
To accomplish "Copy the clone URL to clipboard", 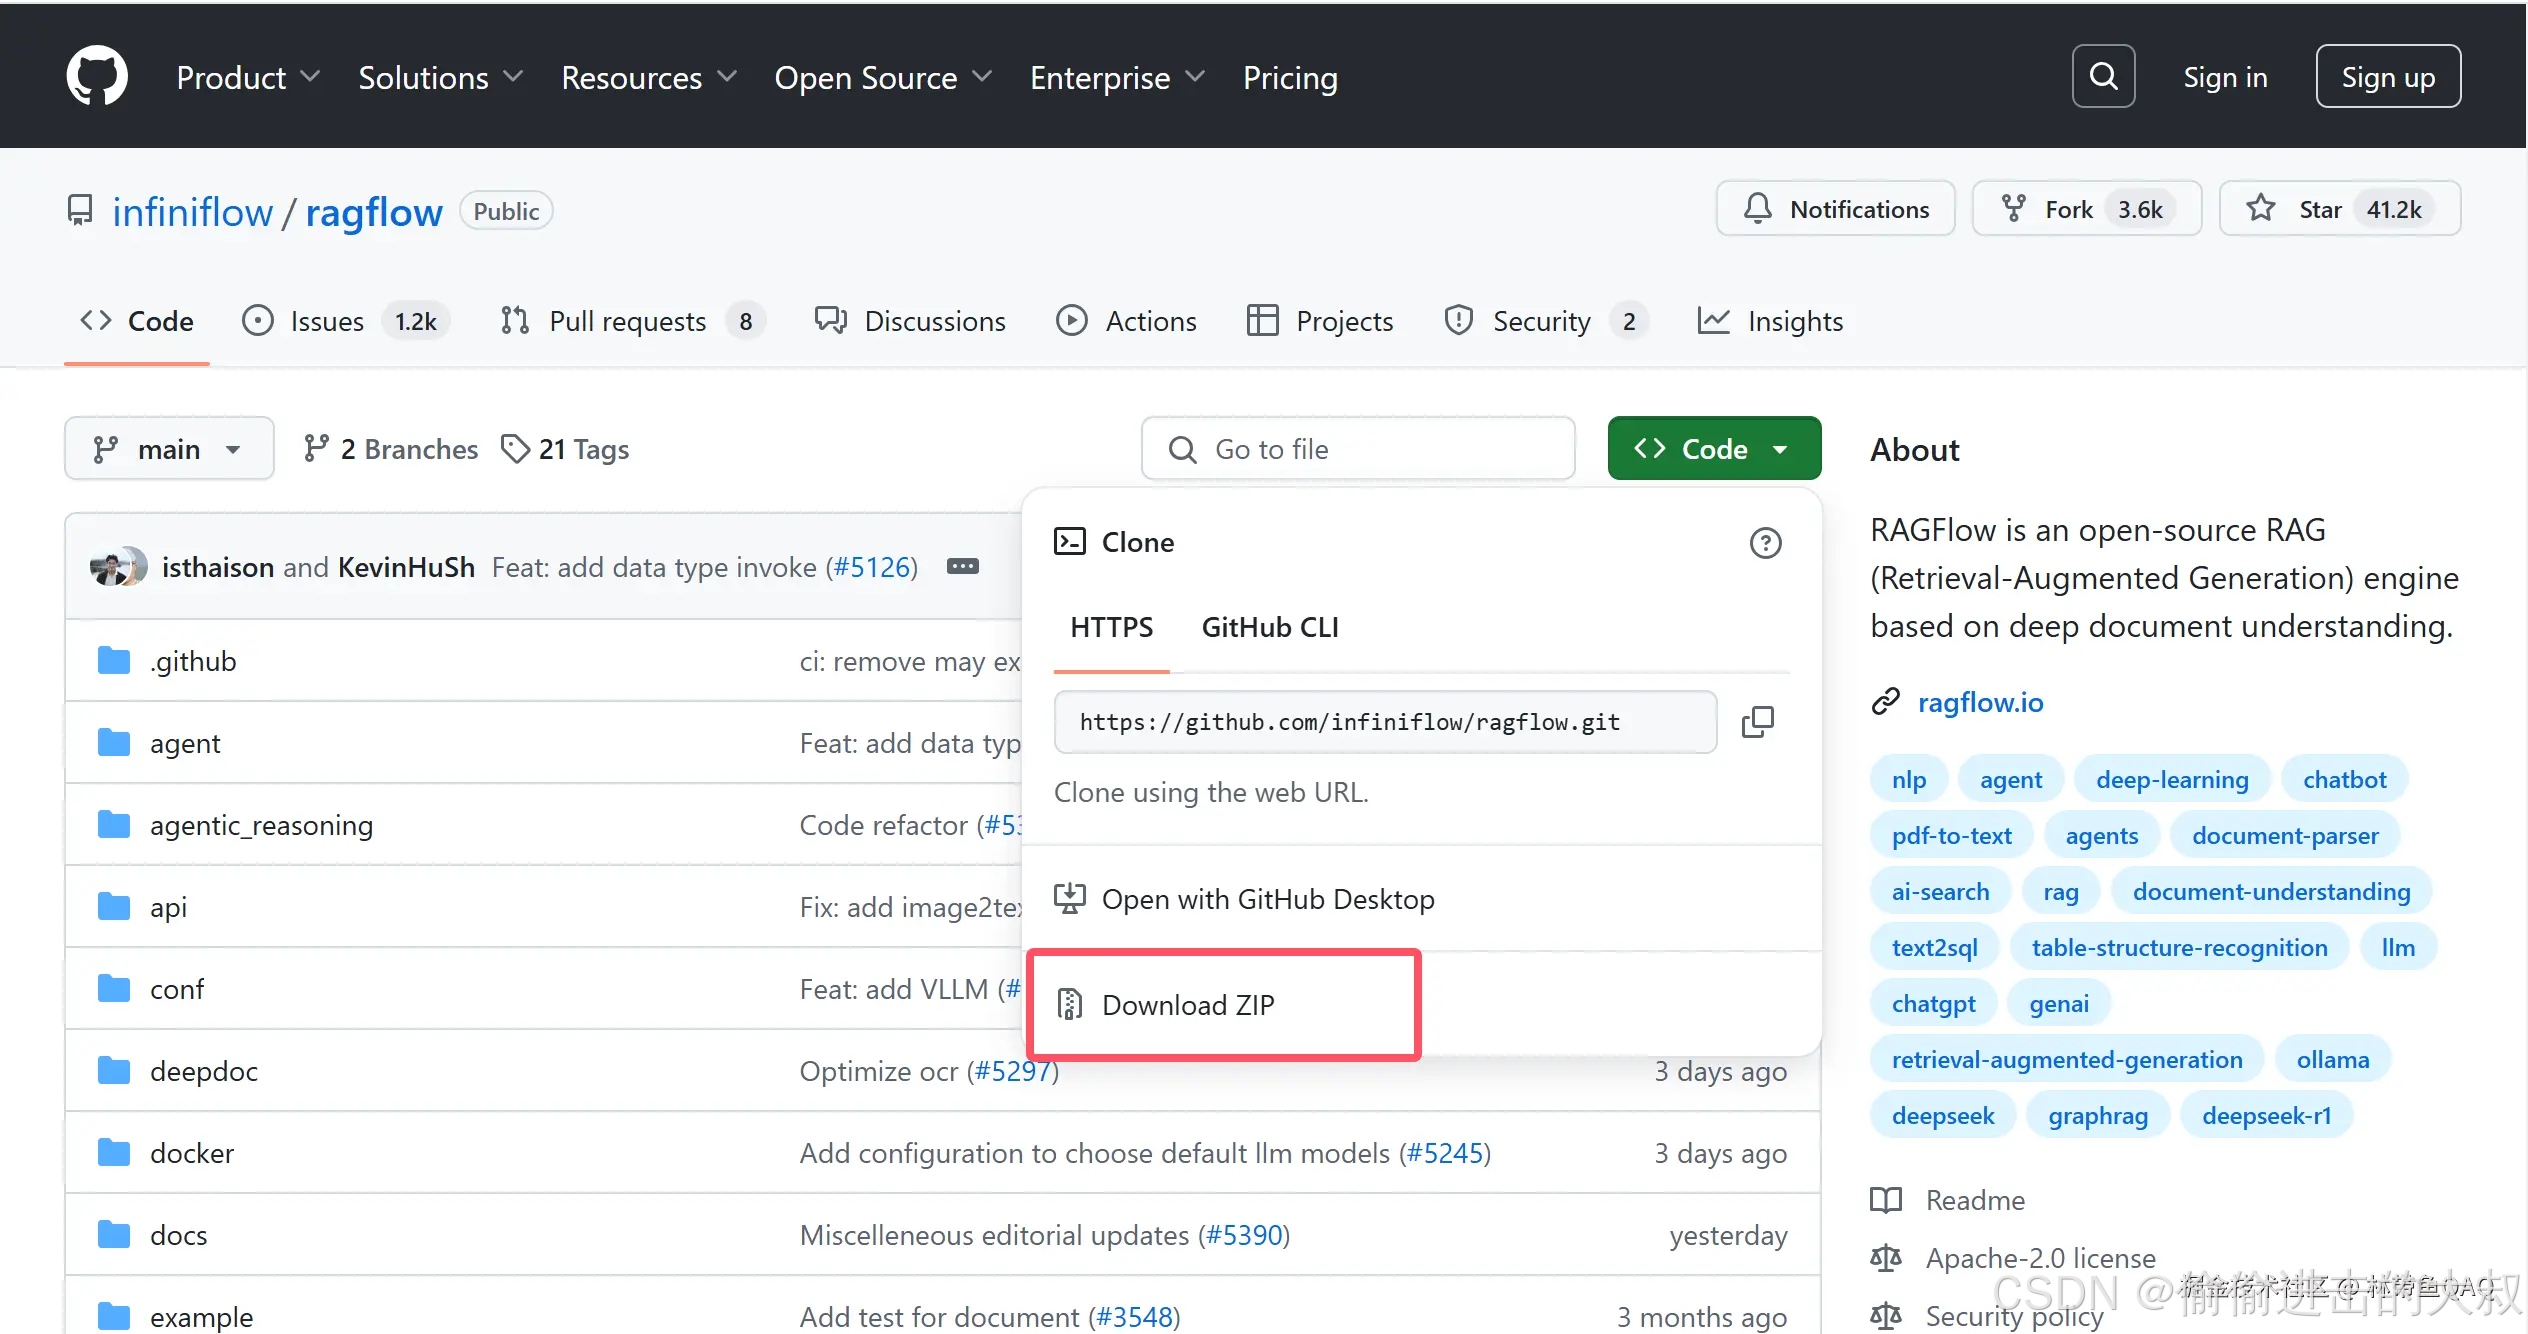I will pyautogui.click(x=1757, y=722).
